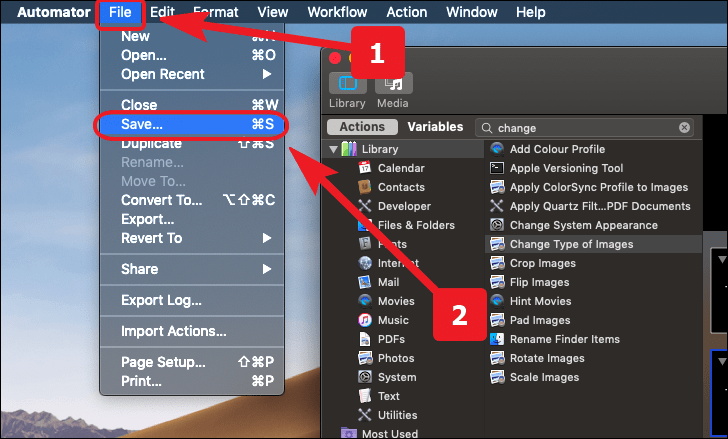Click the Apply Quartz Filter action icon
The height and width of the screenshot is (439, 728).
coord(497,206)
